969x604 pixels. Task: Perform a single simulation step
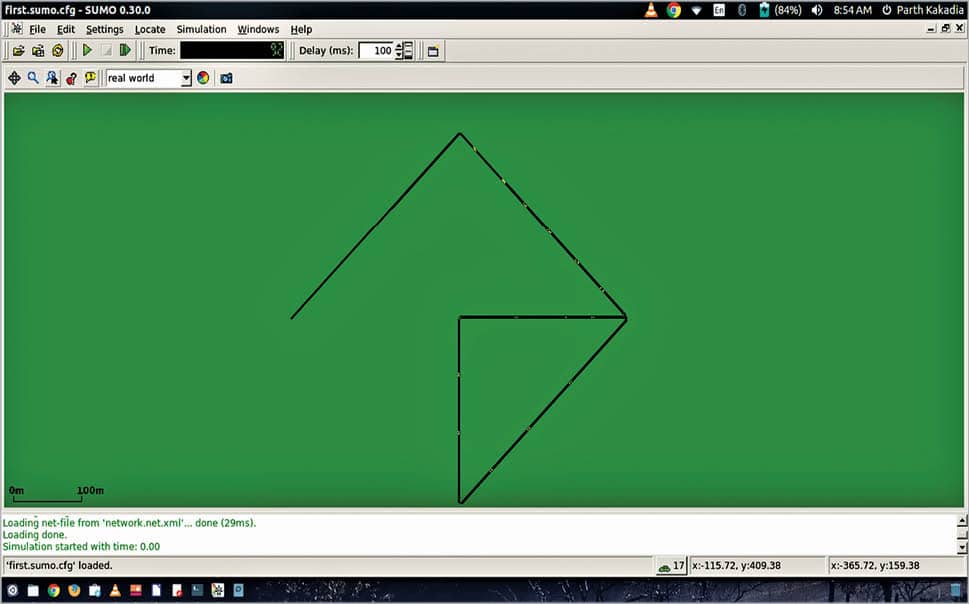pyautogui.click(x=125, y=50)
